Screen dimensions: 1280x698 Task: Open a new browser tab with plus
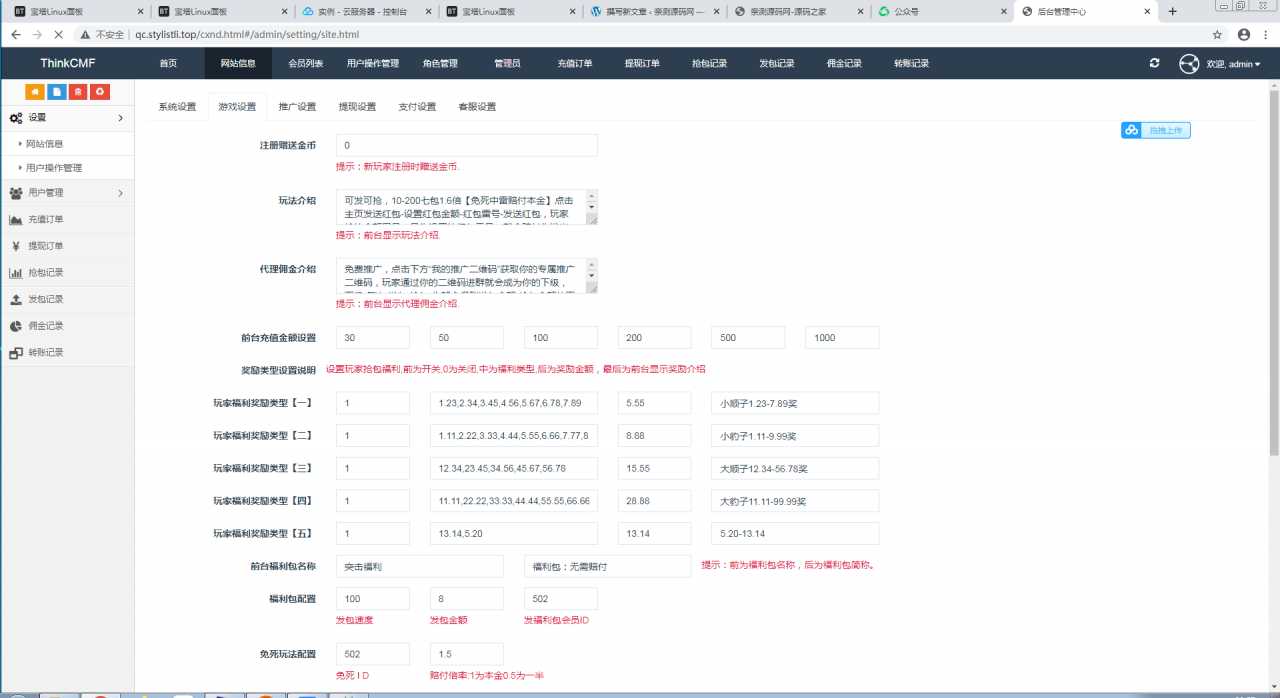[1173, 12]
